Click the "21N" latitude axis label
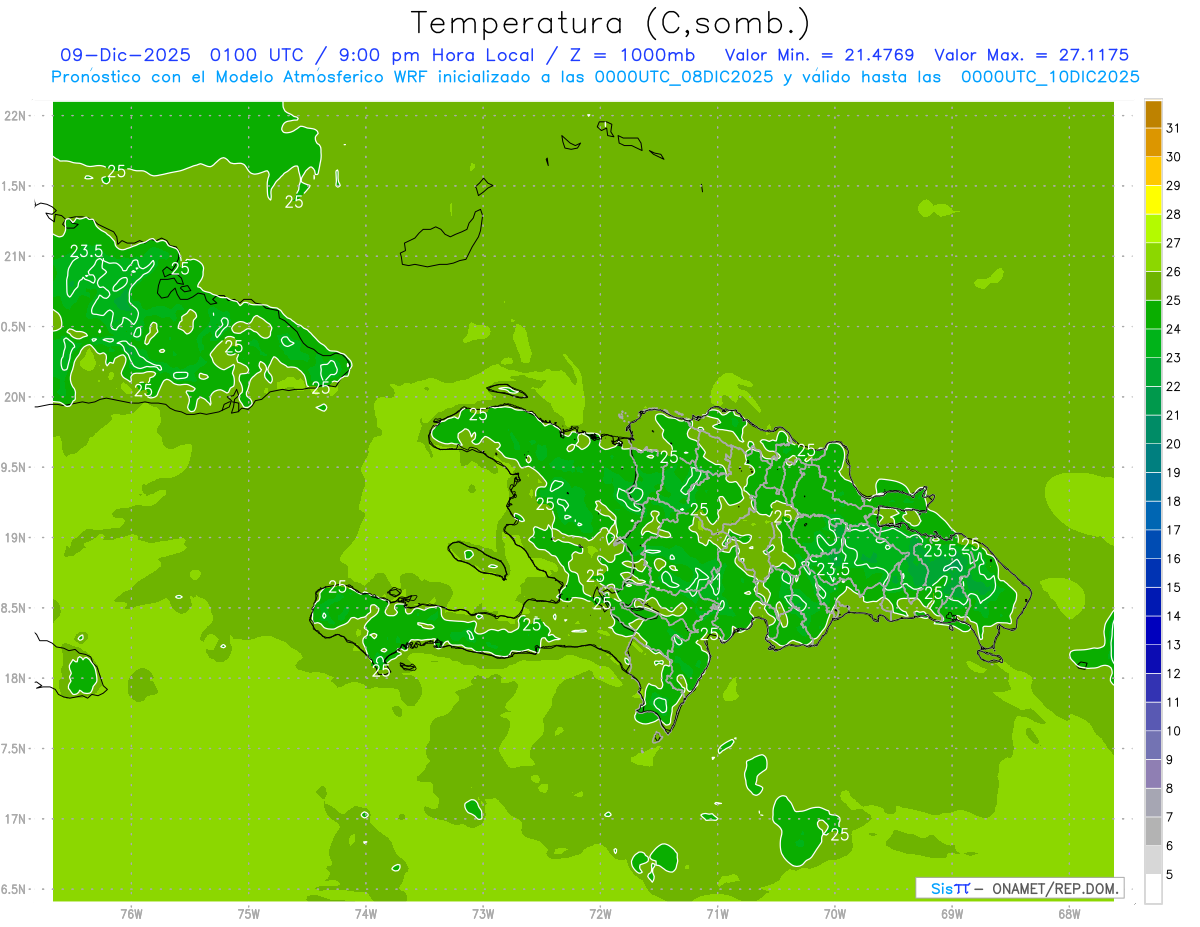Image resolution: width=1200 pixels, height=927 pixels. [x=14, y=256]
